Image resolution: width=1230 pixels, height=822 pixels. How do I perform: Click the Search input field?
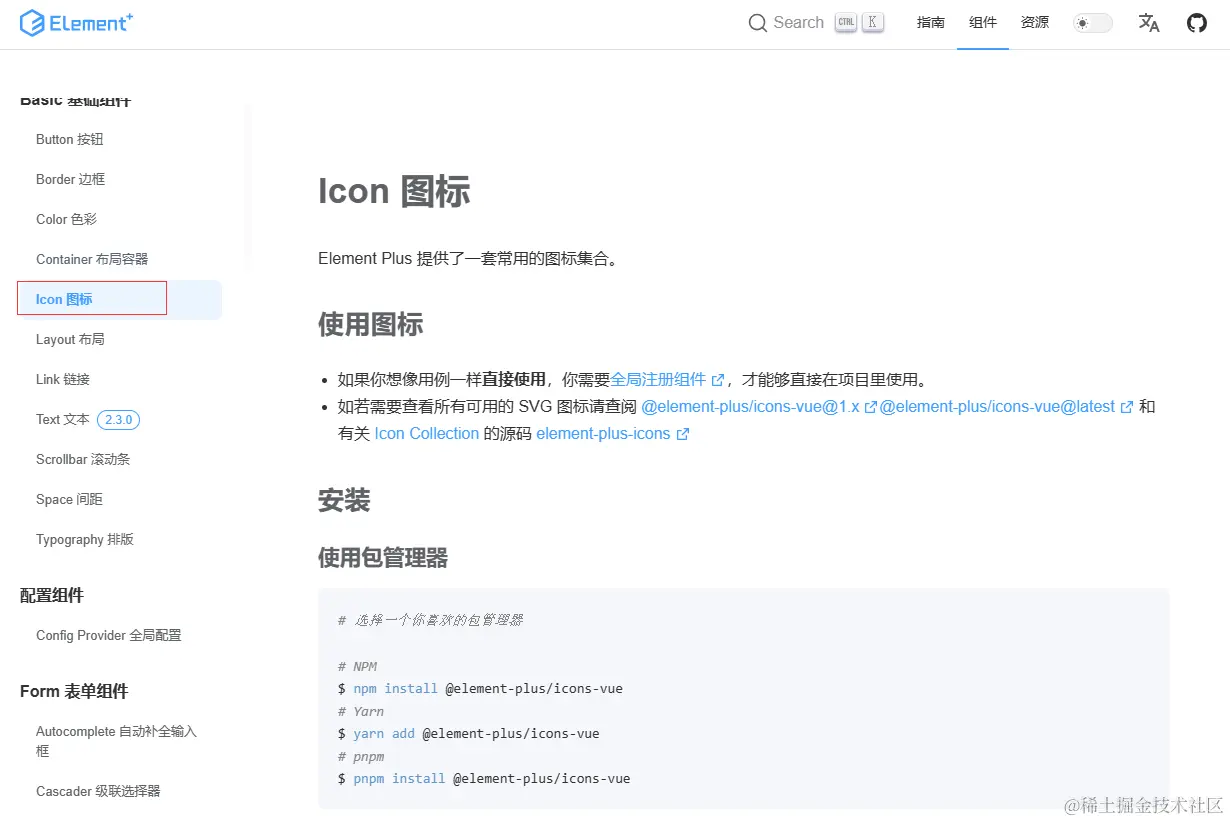(817, 23)
